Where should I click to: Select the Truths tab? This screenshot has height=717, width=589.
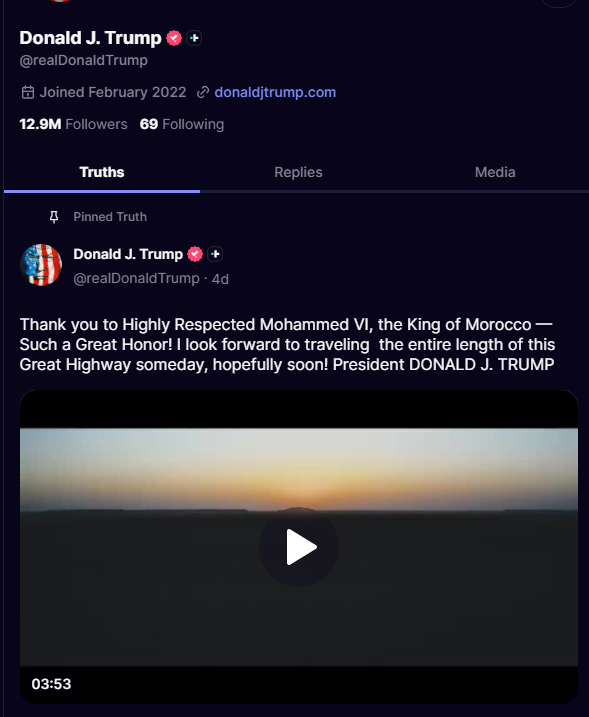102,172
